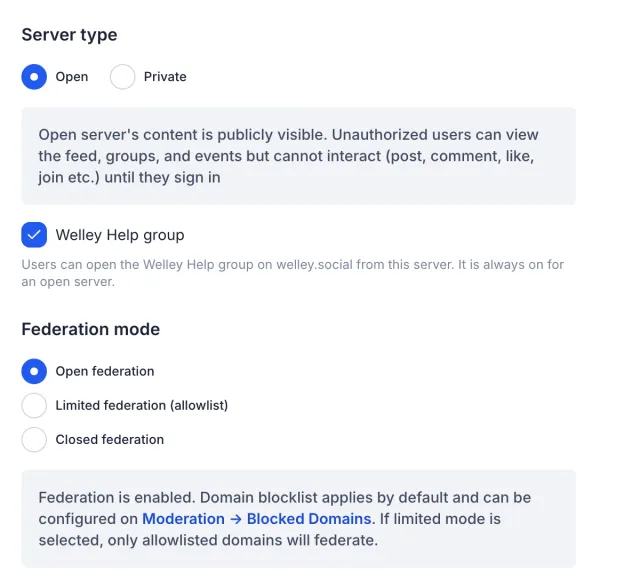The width and height of the screenshot is (640, 572).
Task: Click the Welley Help group helper text
Action: (x=293, y=273)
